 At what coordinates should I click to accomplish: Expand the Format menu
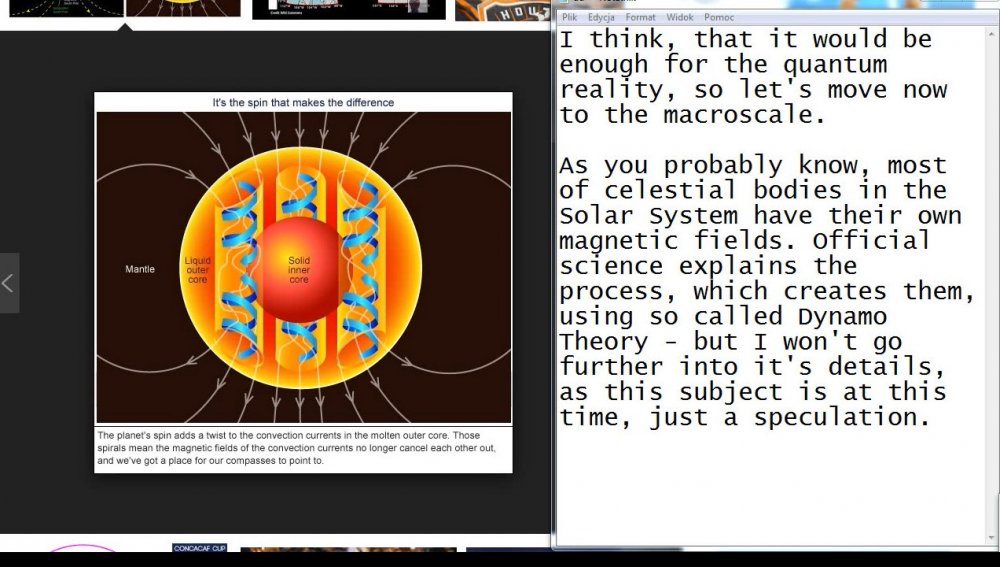pyautogui.click(x=640, y=17)
